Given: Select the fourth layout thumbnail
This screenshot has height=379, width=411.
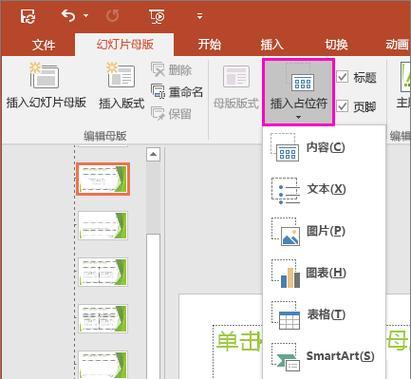Looking at the screenshot, I should [x=103, y=318].
